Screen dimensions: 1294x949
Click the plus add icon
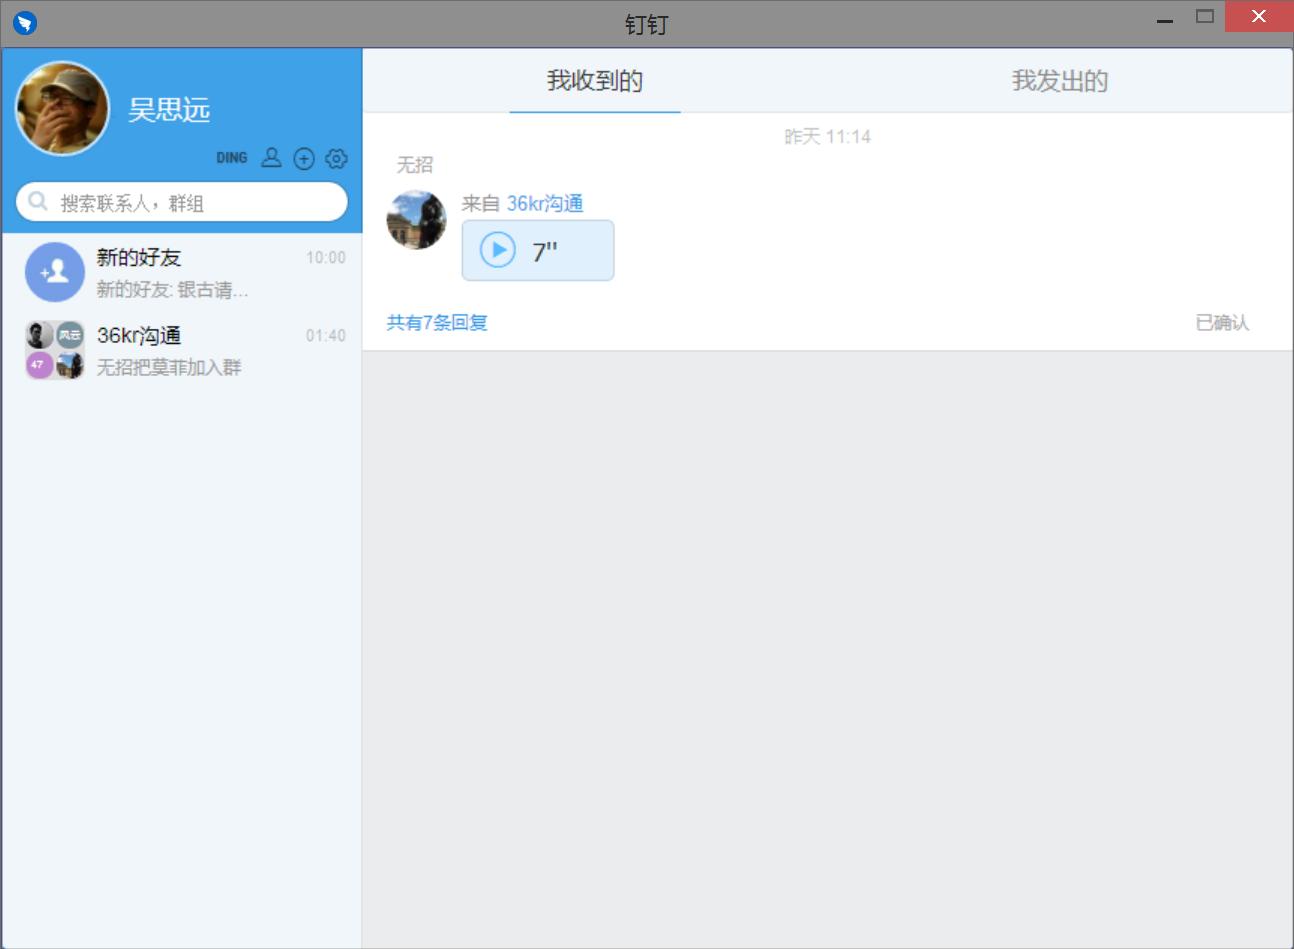[x=304, y=159]
